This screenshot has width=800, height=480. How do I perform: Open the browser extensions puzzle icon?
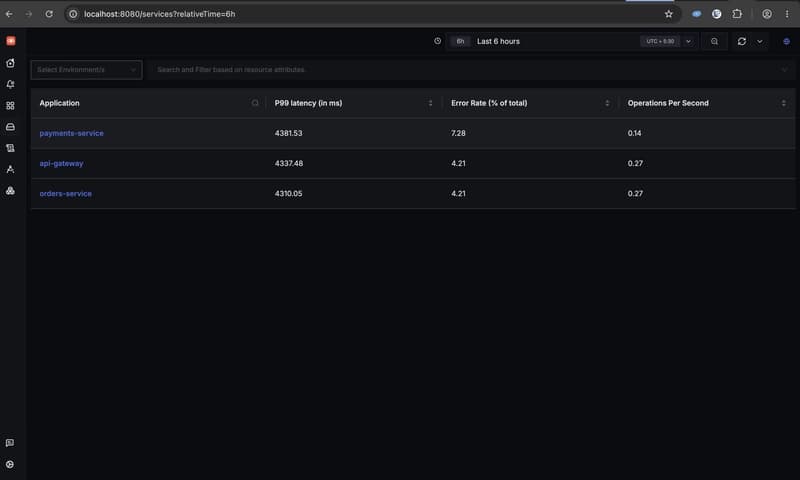click(x=737, y=14)
